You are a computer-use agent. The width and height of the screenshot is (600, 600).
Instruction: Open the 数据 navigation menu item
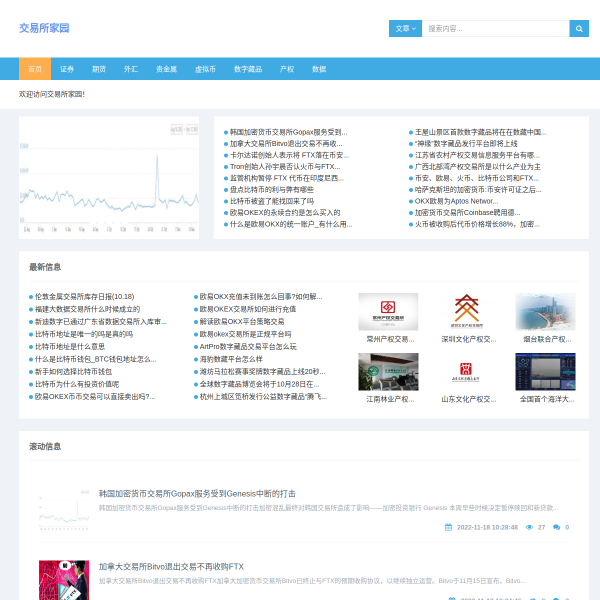coord(319,69)
